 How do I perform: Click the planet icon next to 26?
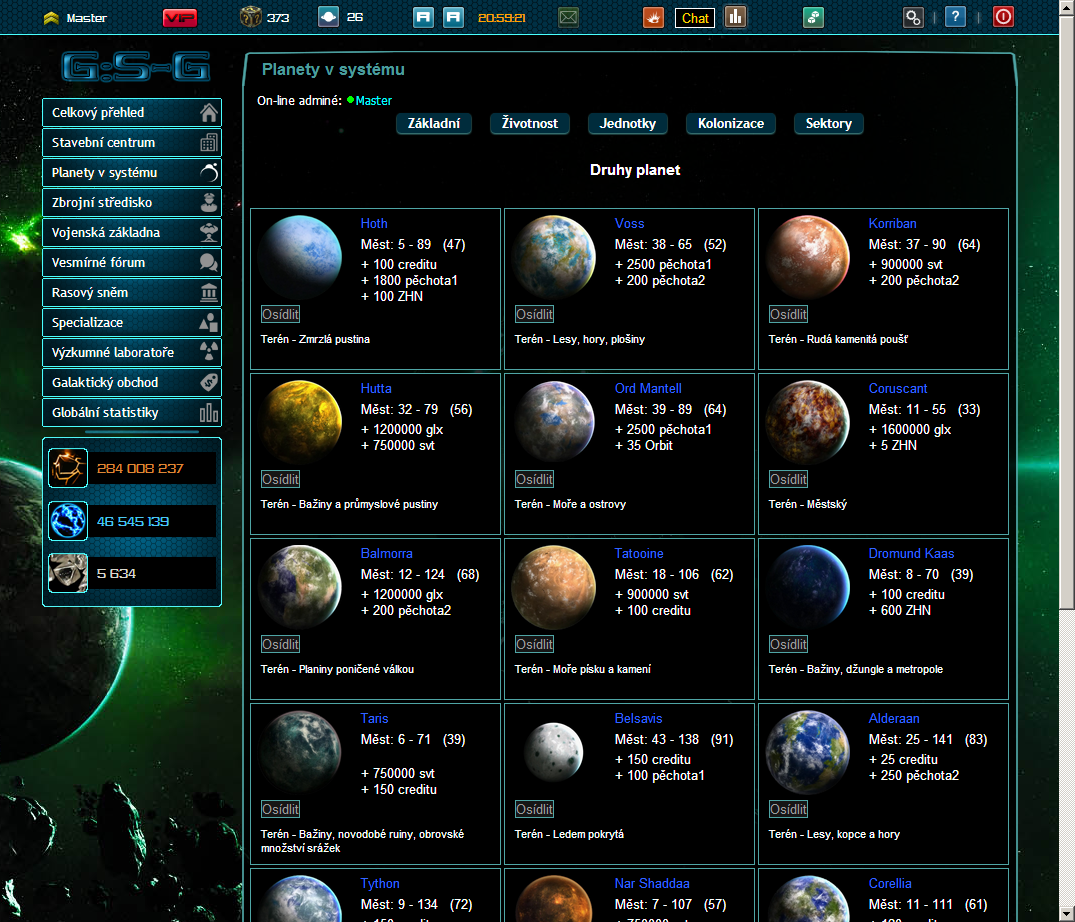pyautogui.click(x=328, y=17)
